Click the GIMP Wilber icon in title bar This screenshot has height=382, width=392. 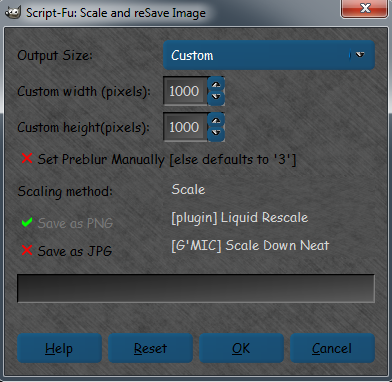13,12
